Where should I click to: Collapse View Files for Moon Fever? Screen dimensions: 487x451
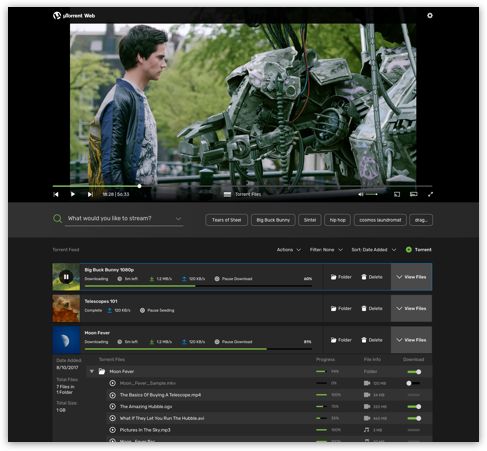click(x=411, y=340)
